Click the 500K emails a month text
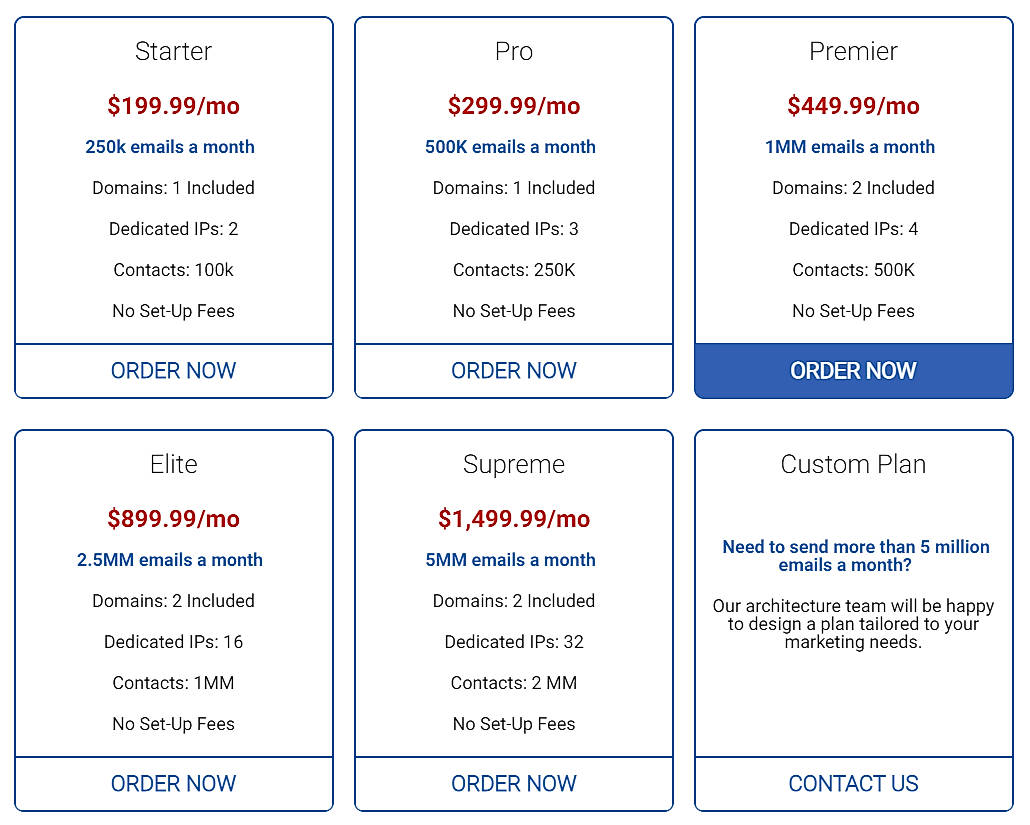Viewport: 1030px width, 825px height. [511, 146]
